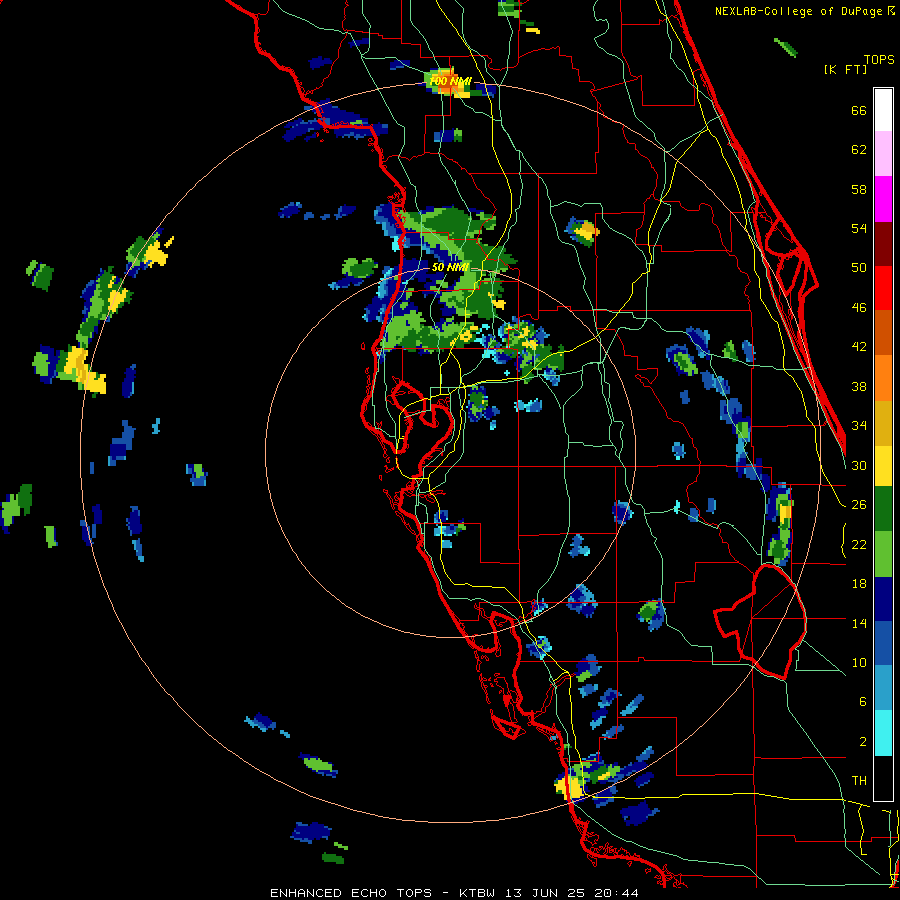Click the navy blue legend swatch
This screenshot has width=900, height=900.
[x=883, y=599]
